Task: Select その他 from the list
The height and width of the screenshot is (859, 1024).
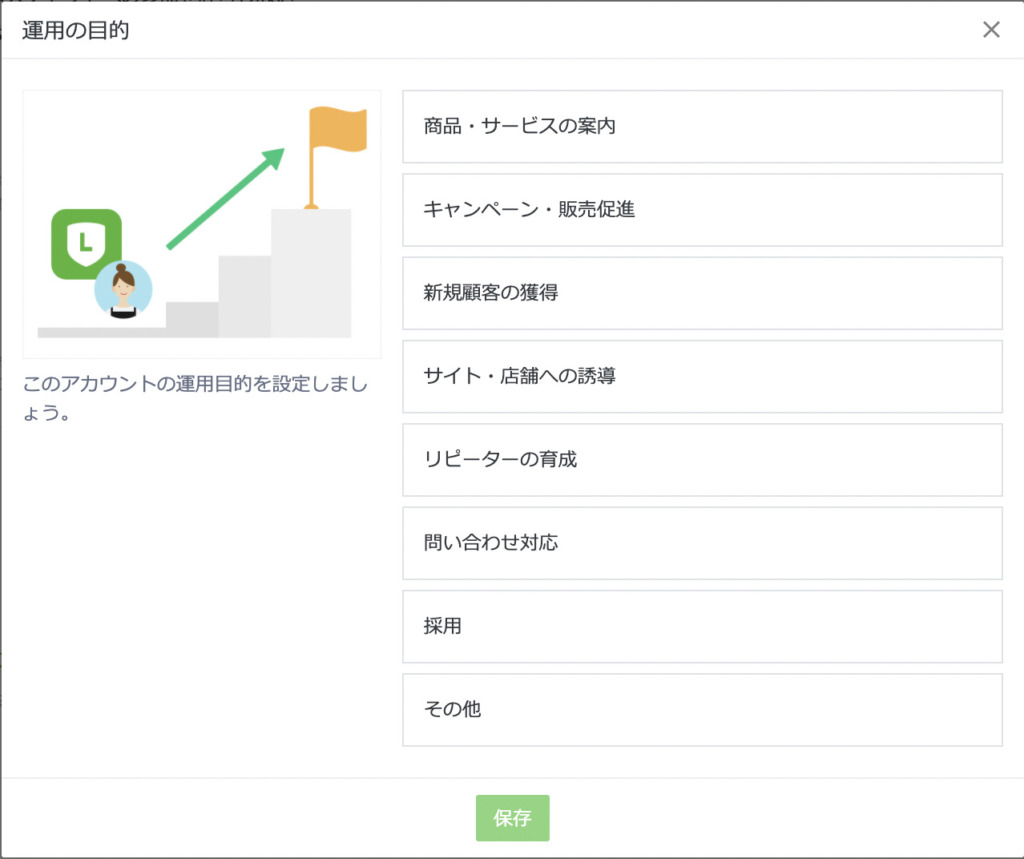Action: point(702,710)
